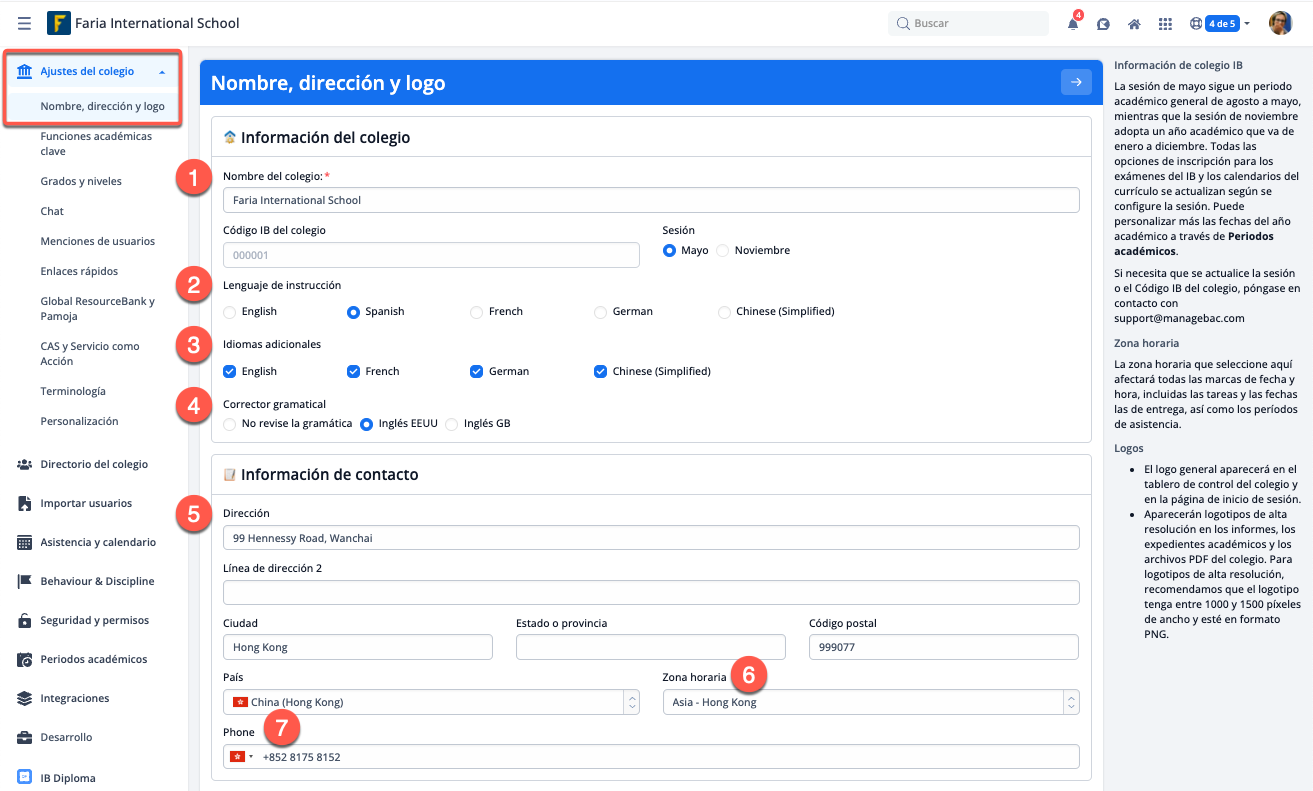The image size is (1313, 791).
Task: Click the next arrow in blue header
Action: click(1076, 83)
